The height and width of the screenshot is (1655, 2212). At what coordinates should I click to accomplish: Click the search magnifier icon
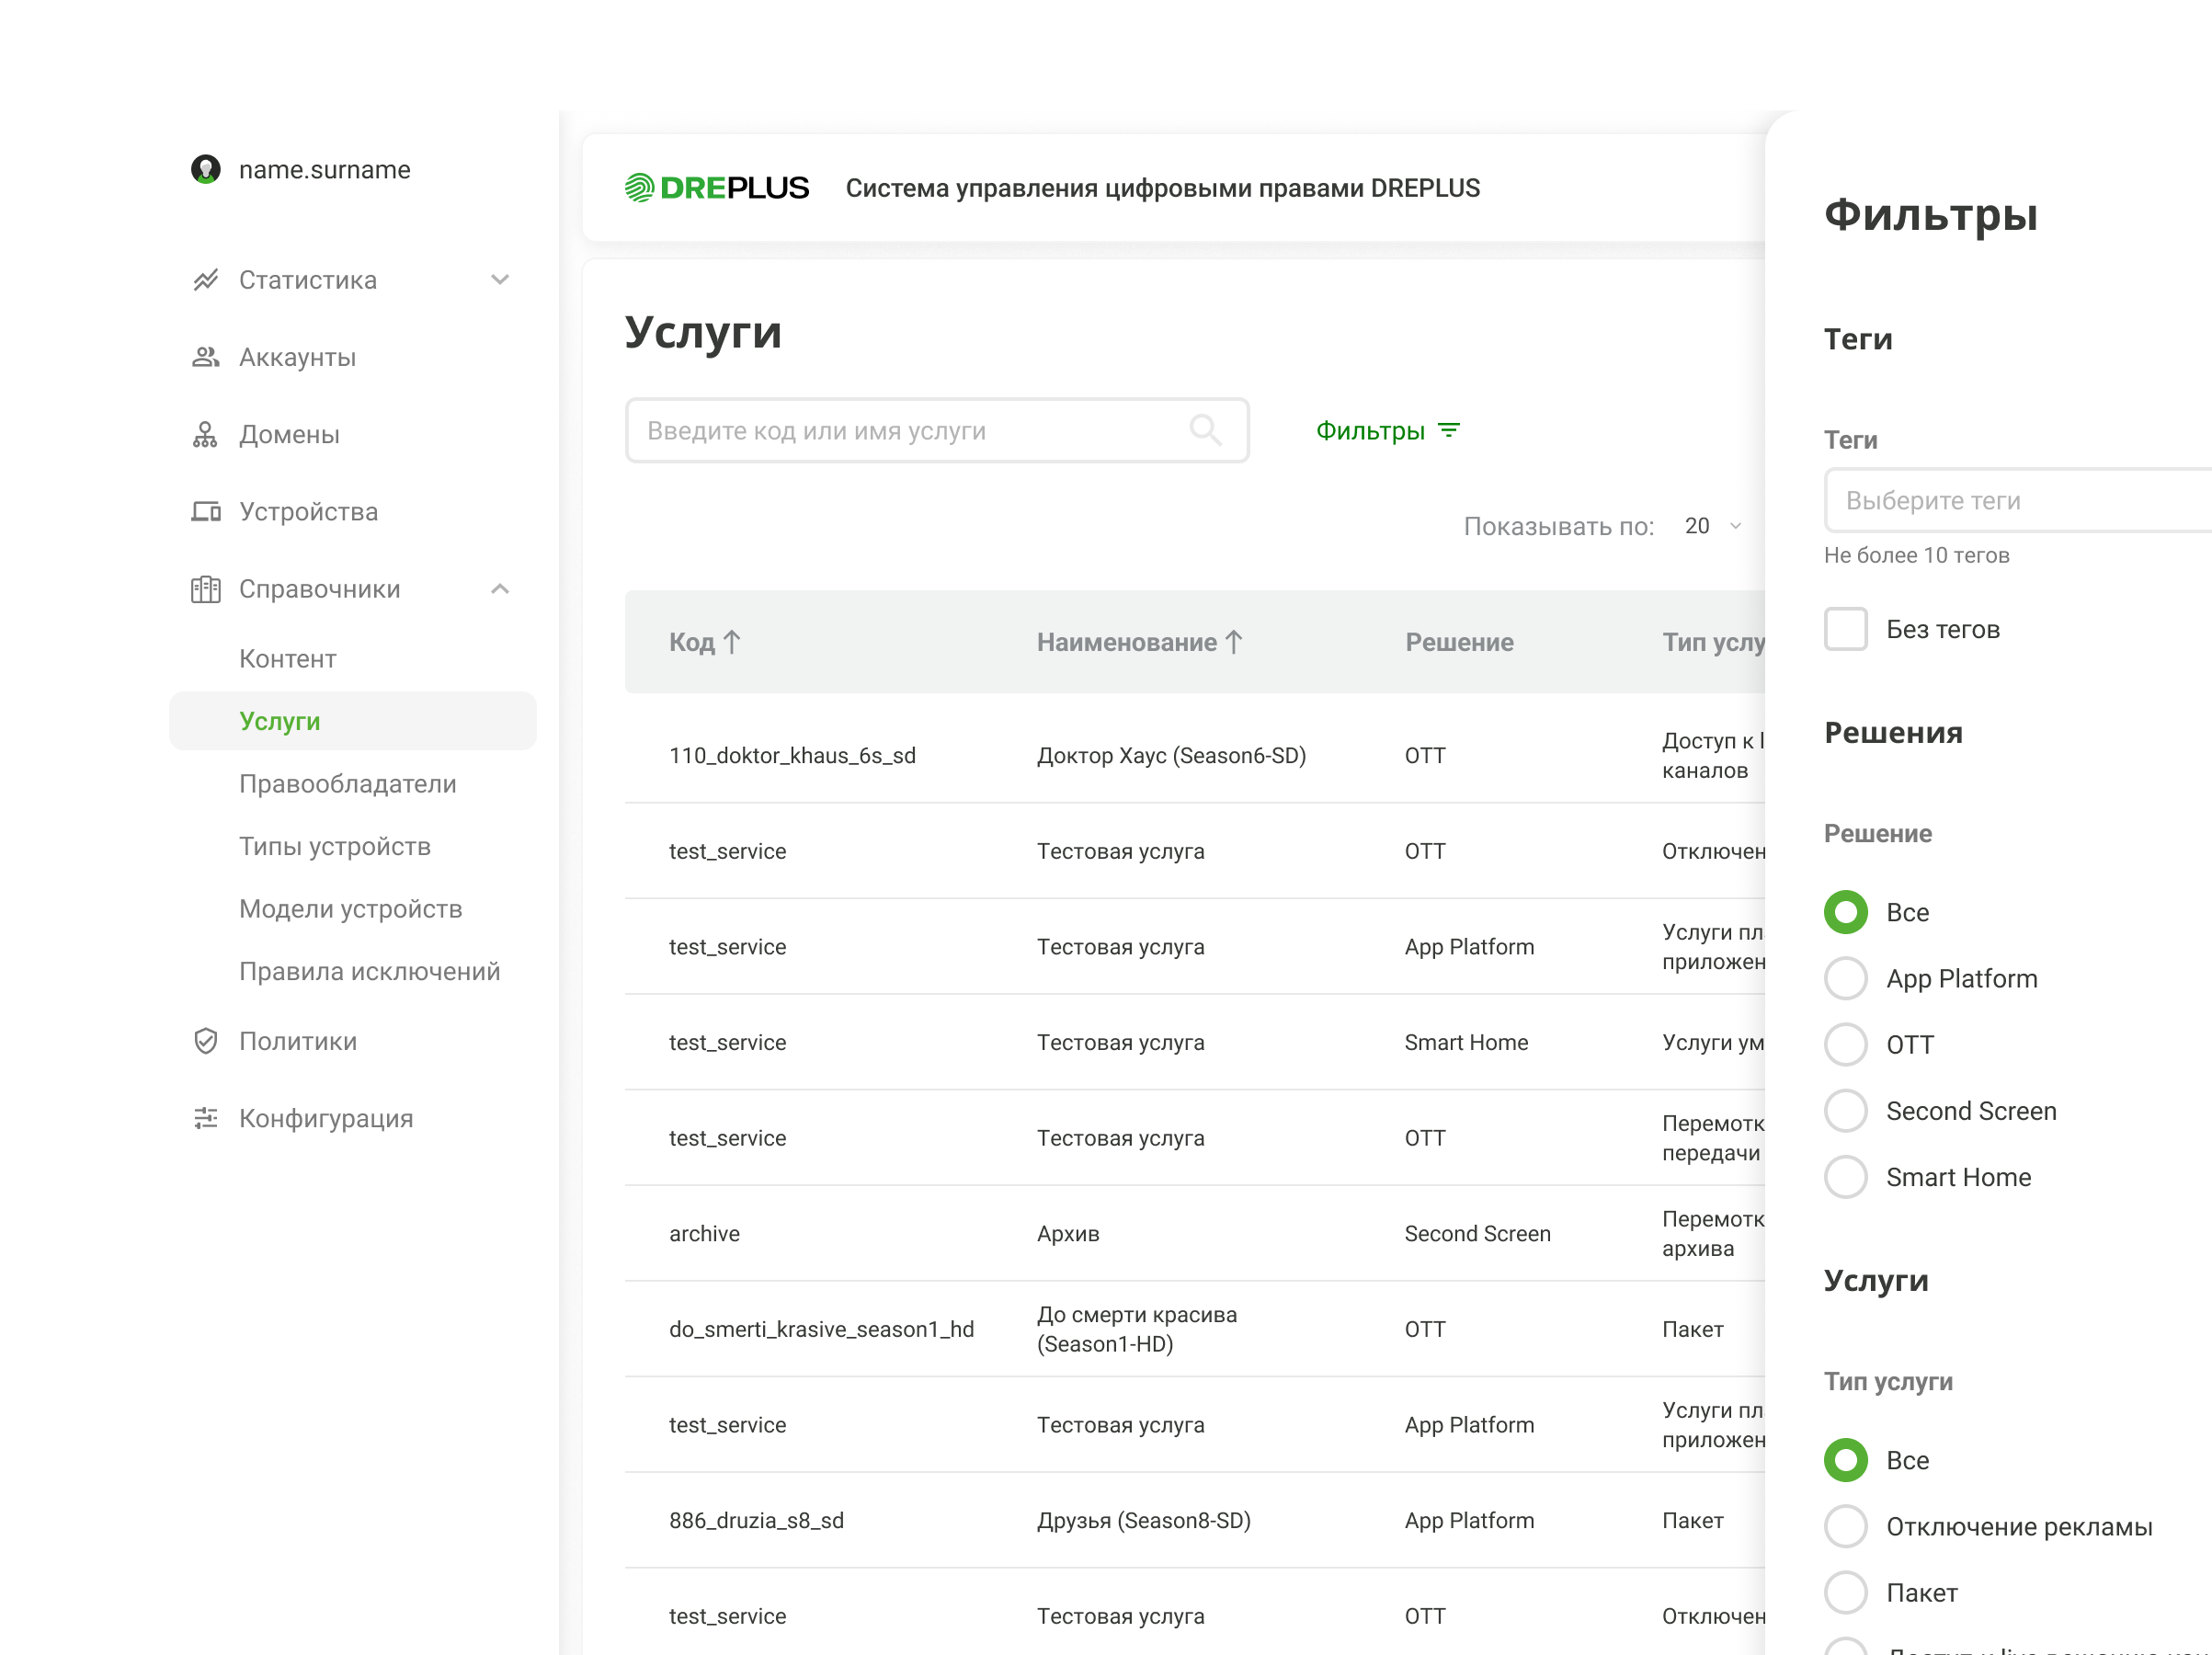pos(1205,430)
